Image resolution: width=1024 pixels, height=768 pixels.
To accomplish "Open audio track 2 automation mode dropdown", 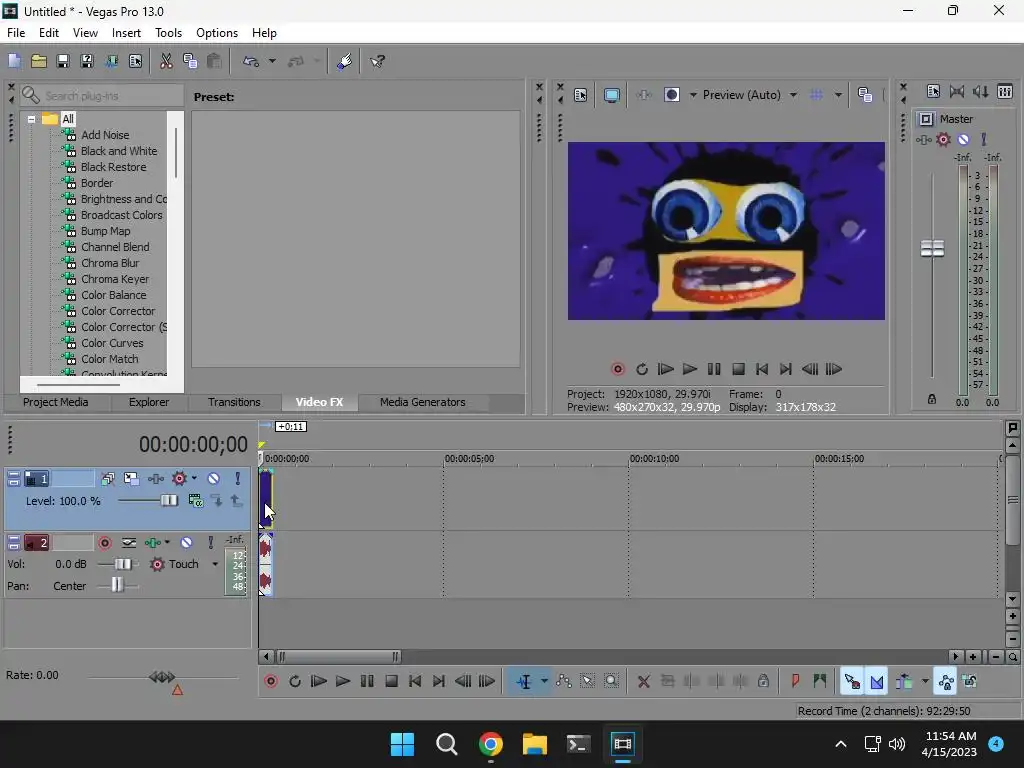I will tap(215, 564).
